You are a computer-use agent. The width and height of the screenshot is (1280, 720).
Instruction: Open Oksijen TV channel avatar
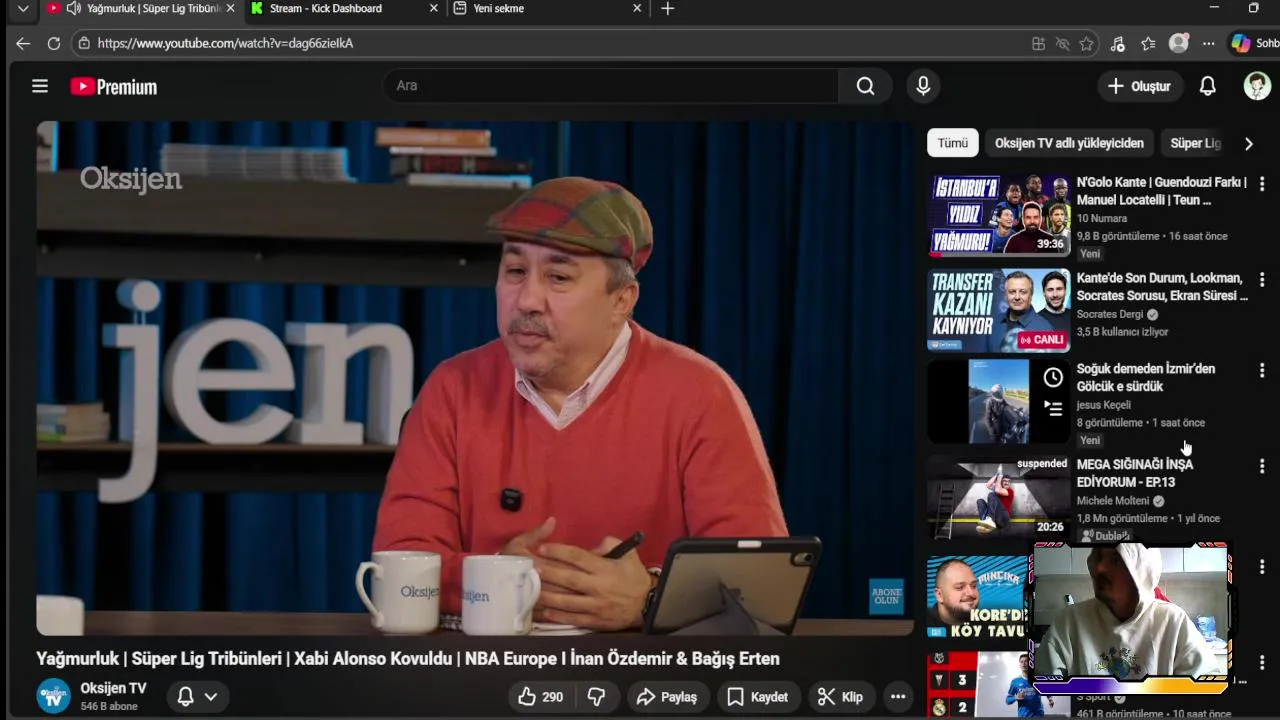click(x=53, y=696)
